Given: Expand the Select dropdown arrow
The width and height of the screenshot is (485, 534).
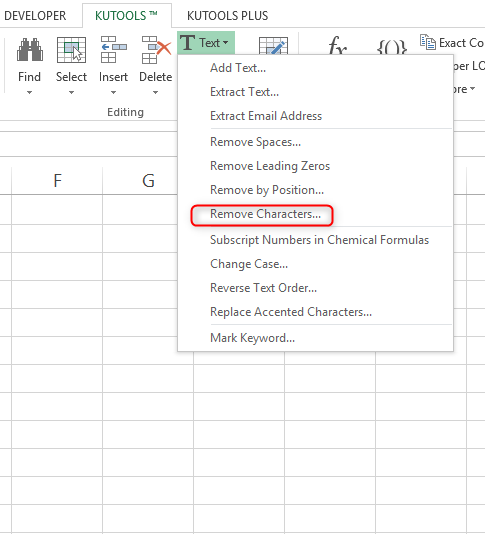Looking at the screenshot, I should 71,92.
